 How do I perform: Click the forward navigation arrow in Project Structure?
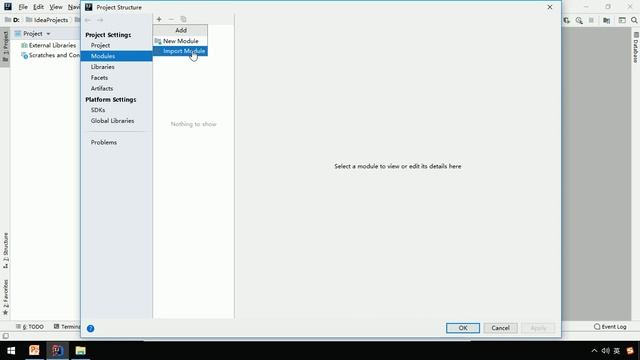100,20
